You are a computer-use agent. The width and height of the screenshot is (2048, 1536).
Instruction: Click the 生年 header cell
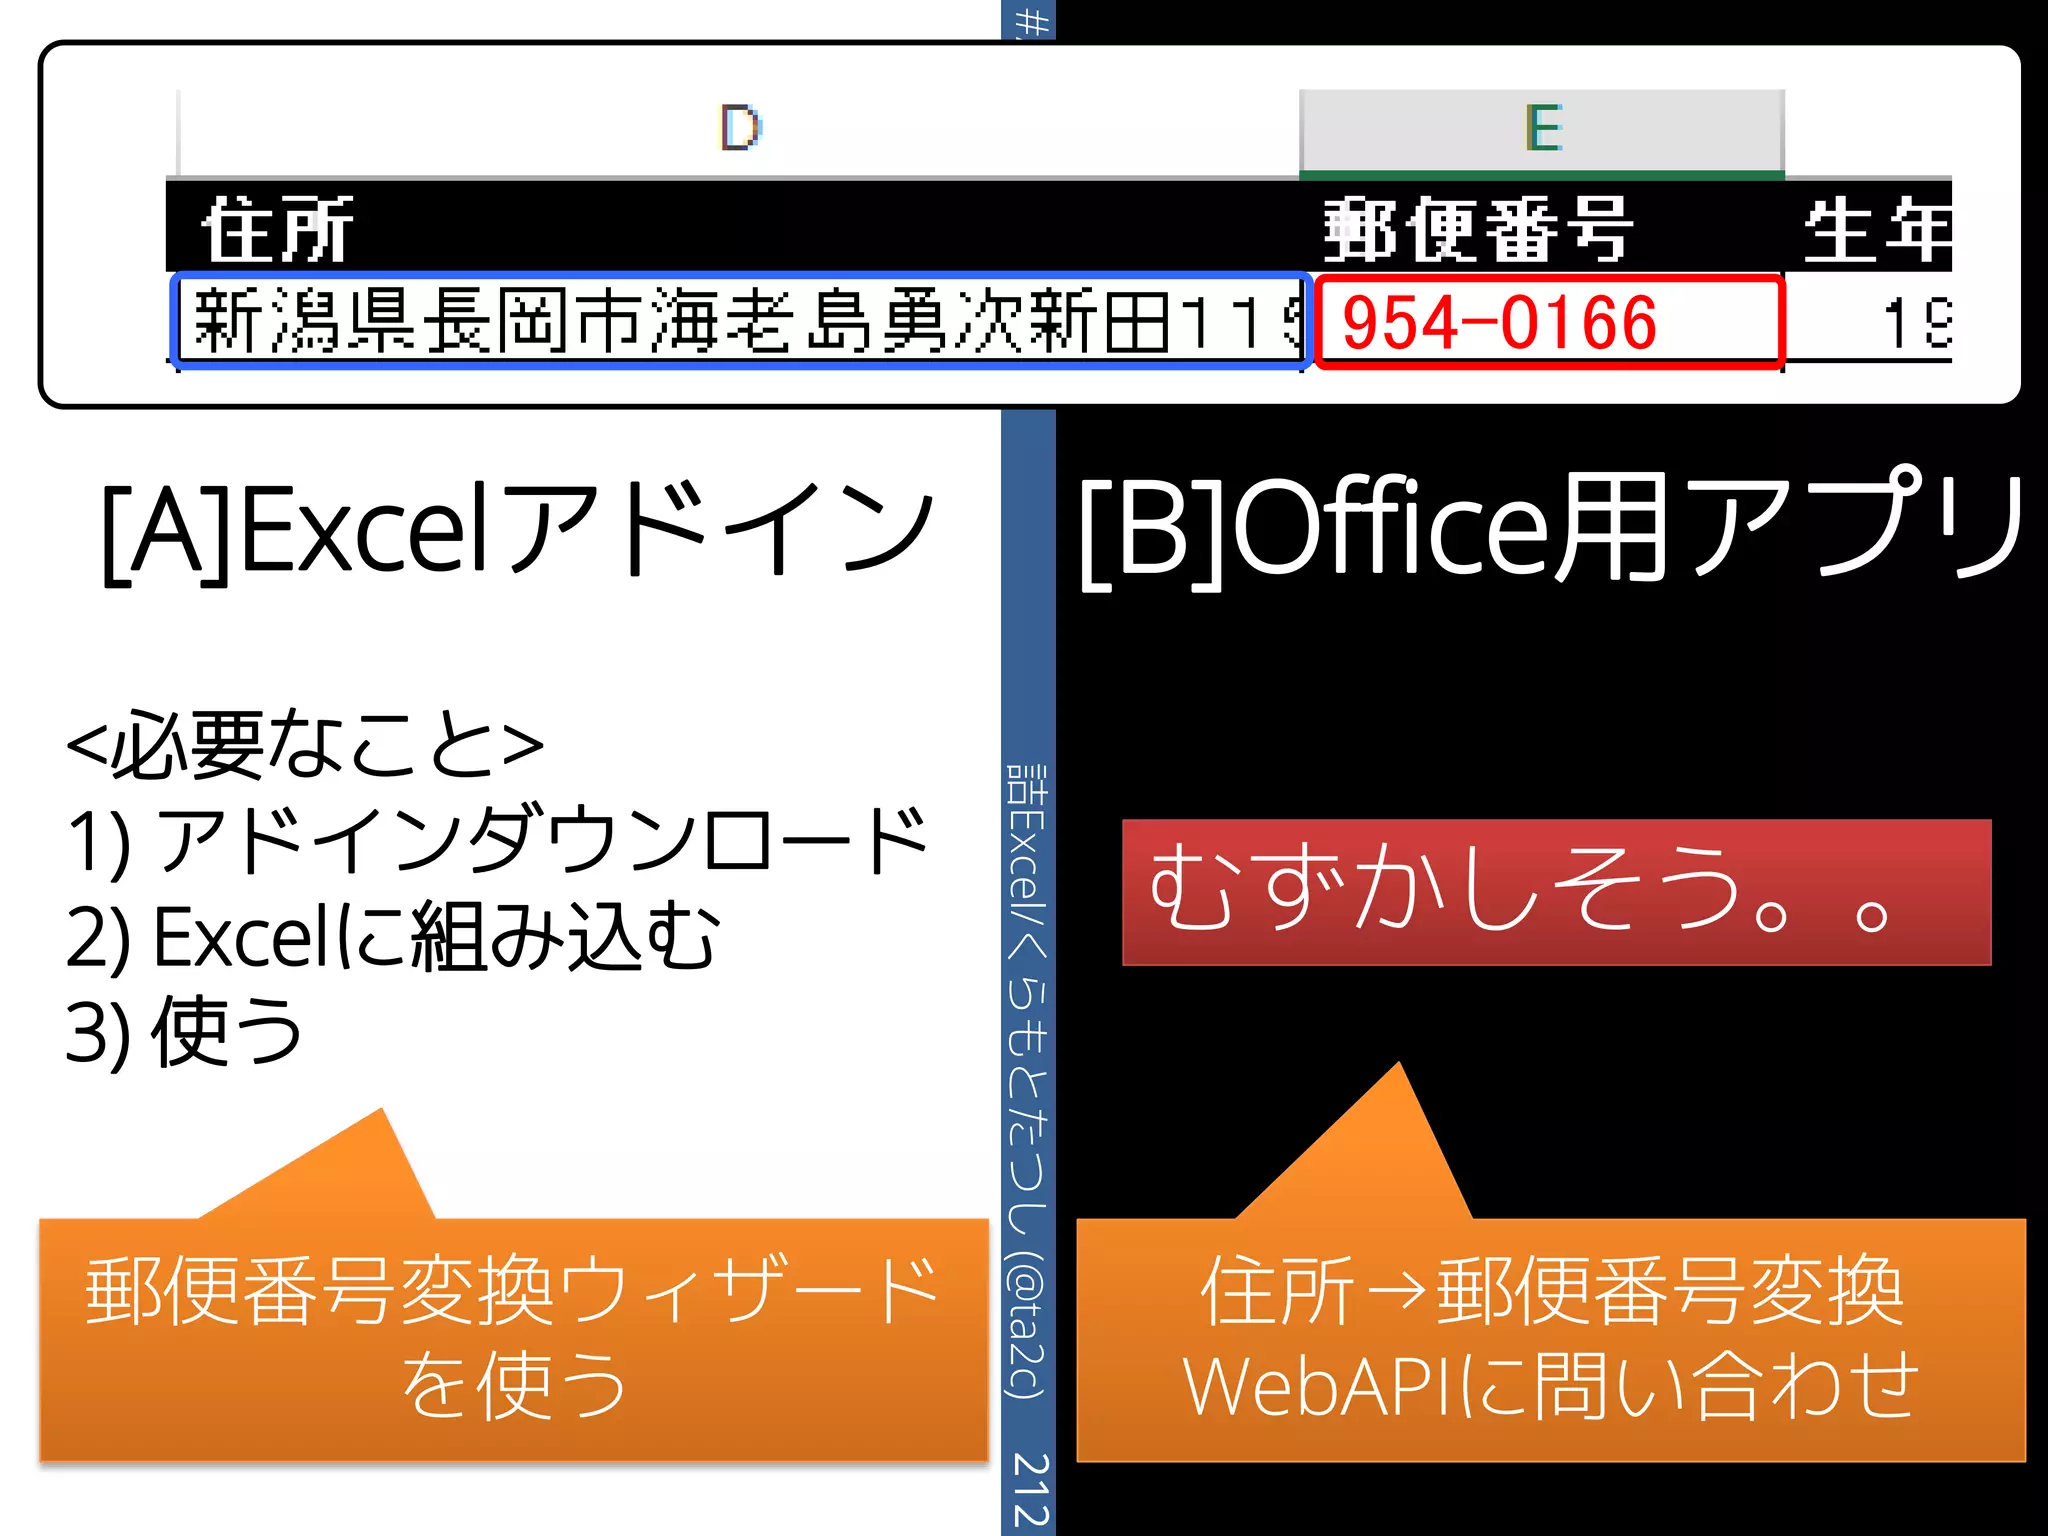(1869, 227)
